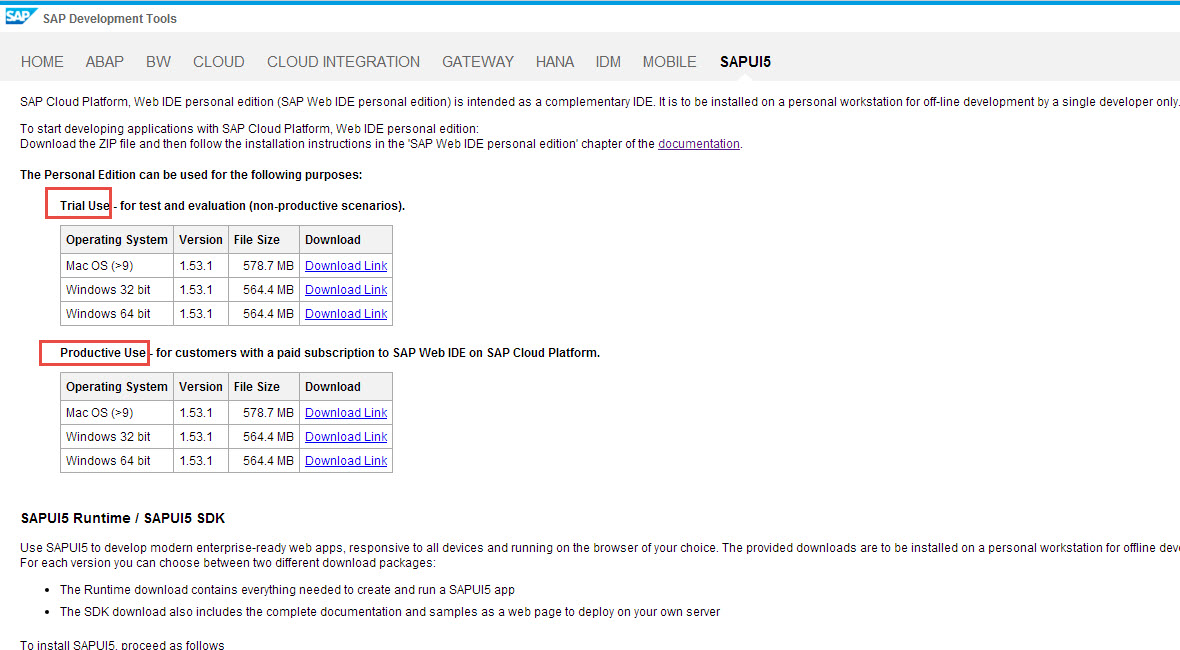Click the Productive Use heading text
Image resolution: width=1180 pixels, height=650 pixels.
click(x=103, y=353)
